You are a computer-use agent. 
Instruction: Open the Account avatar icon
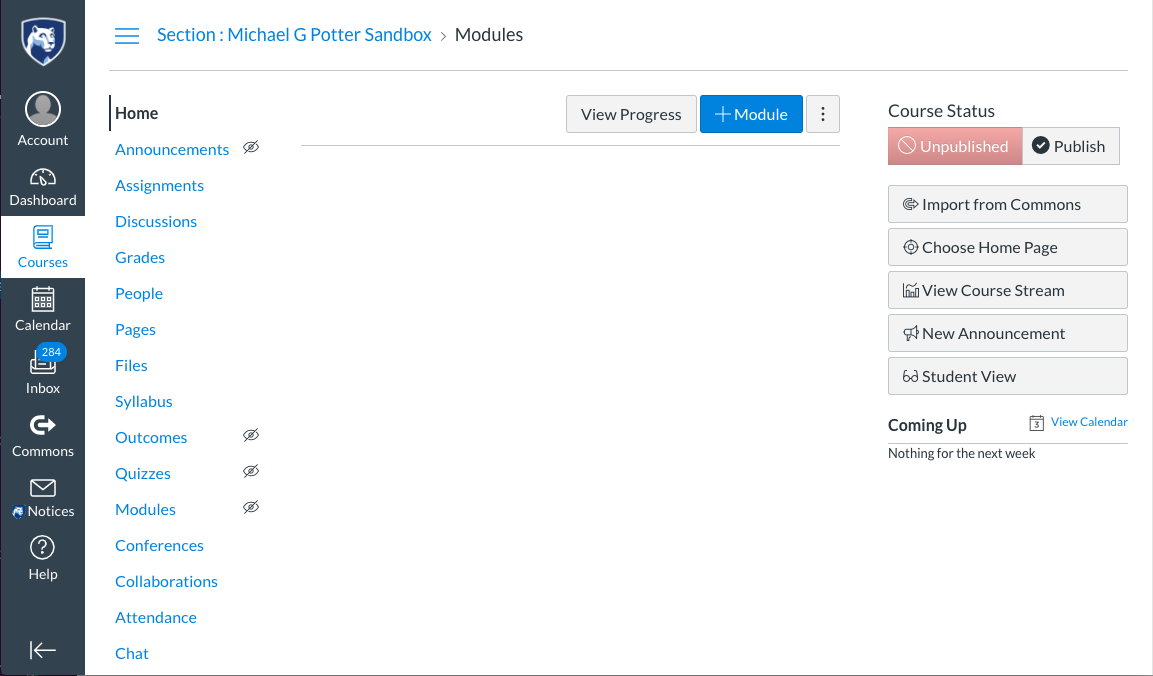[43, 110]
